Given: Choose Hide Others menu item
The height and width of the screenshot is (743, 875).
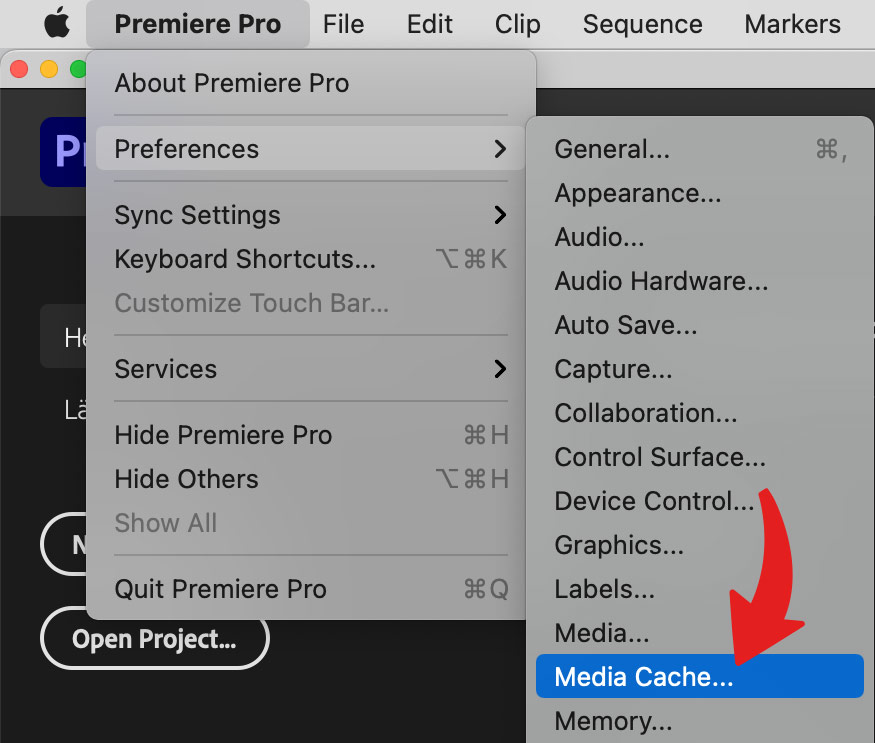Looking at the screenshot, I should point(310,479).
